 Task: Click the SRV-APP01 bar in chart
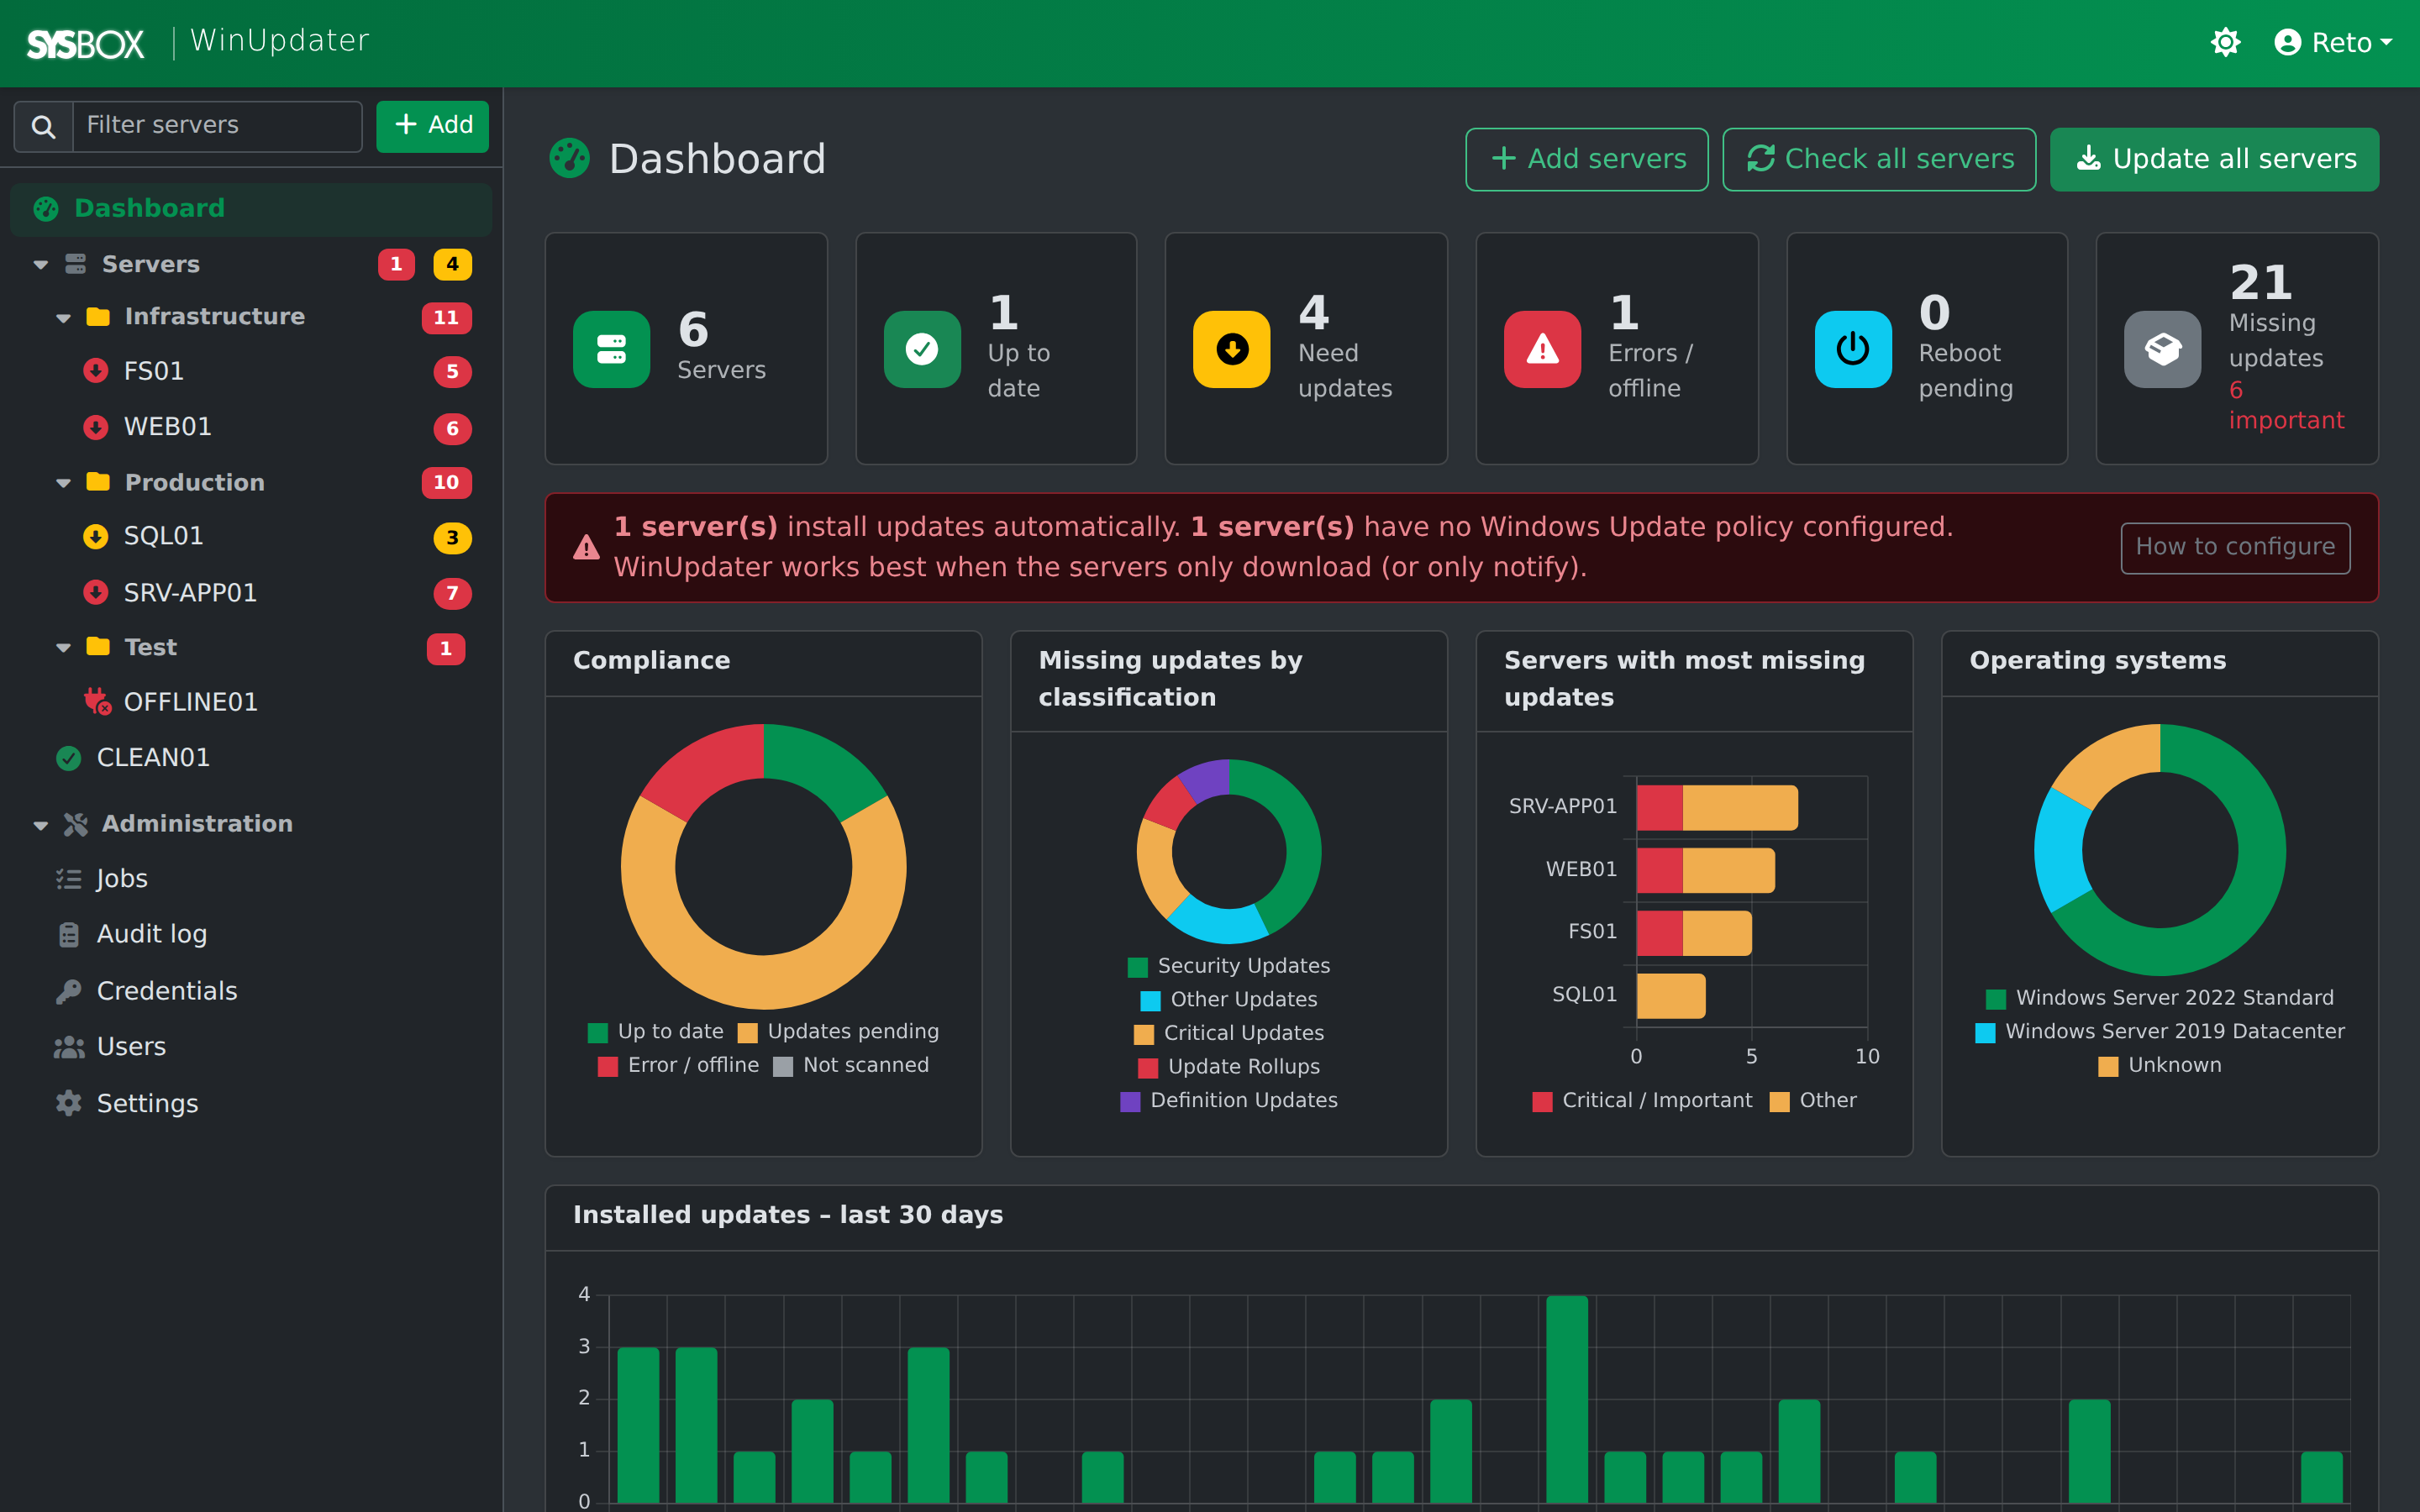(1717, 808)
